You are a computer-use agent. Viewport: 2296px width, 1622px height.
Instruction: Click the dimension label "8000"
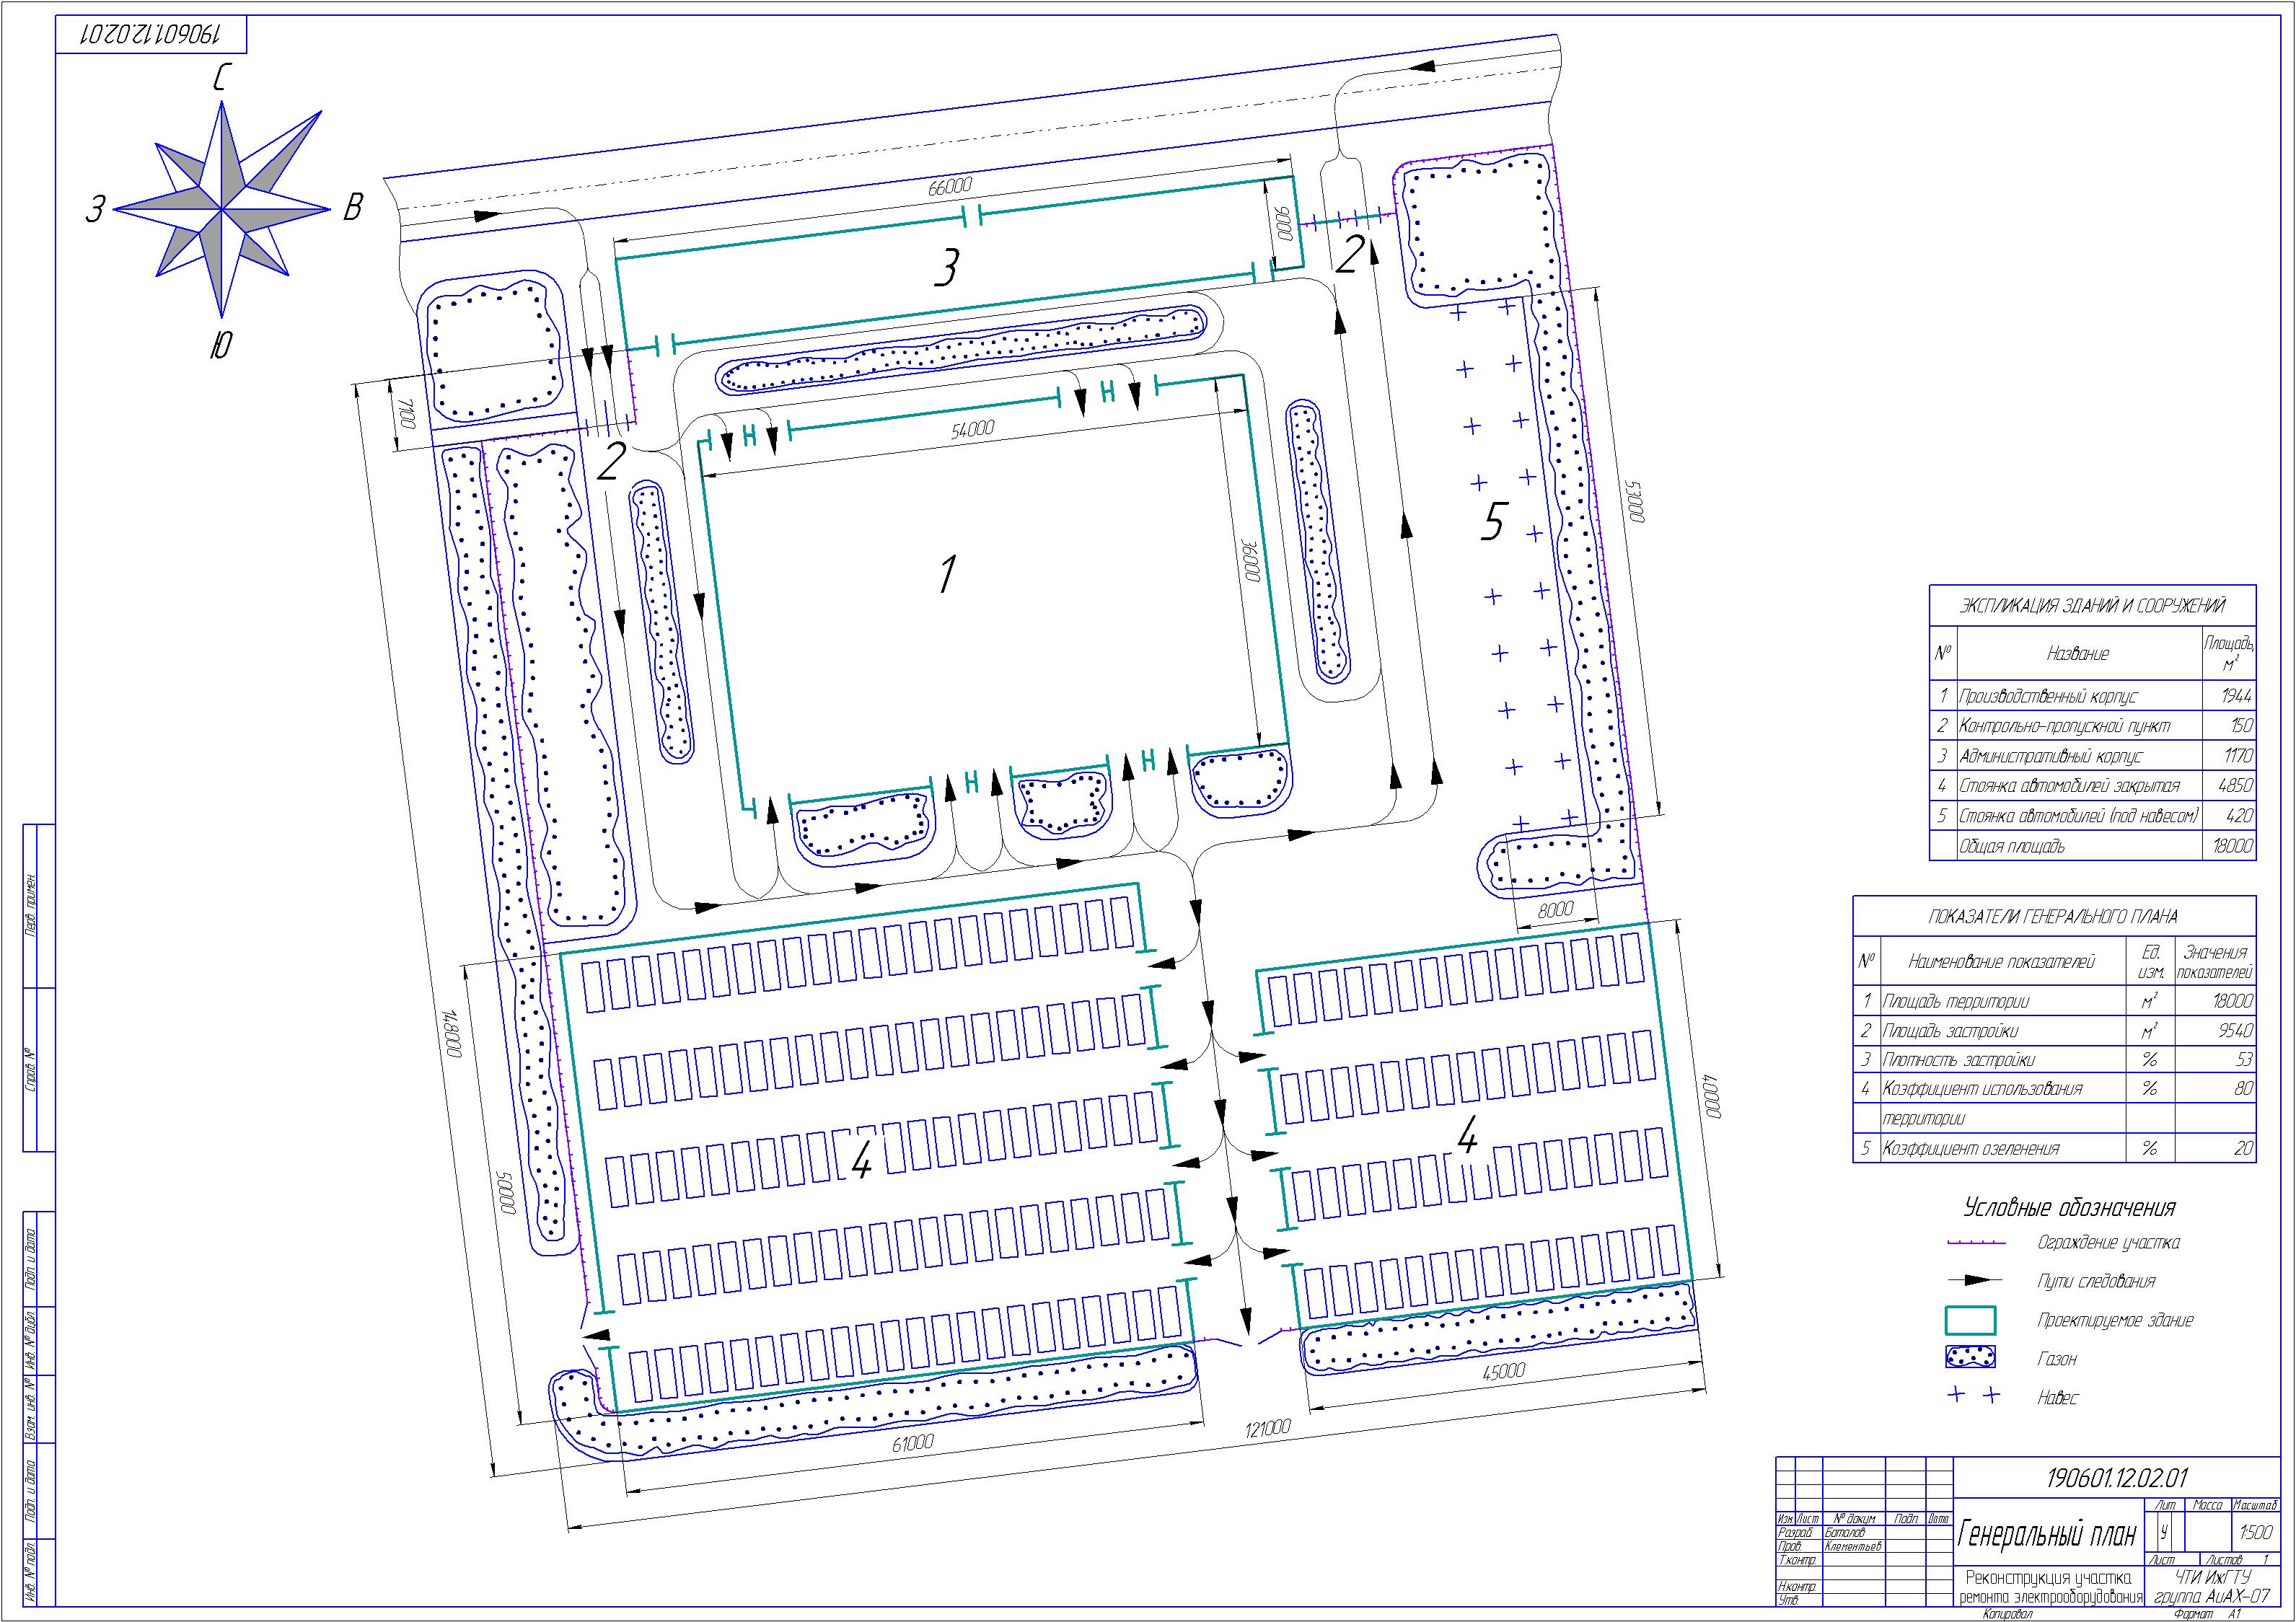[1555, 910]
